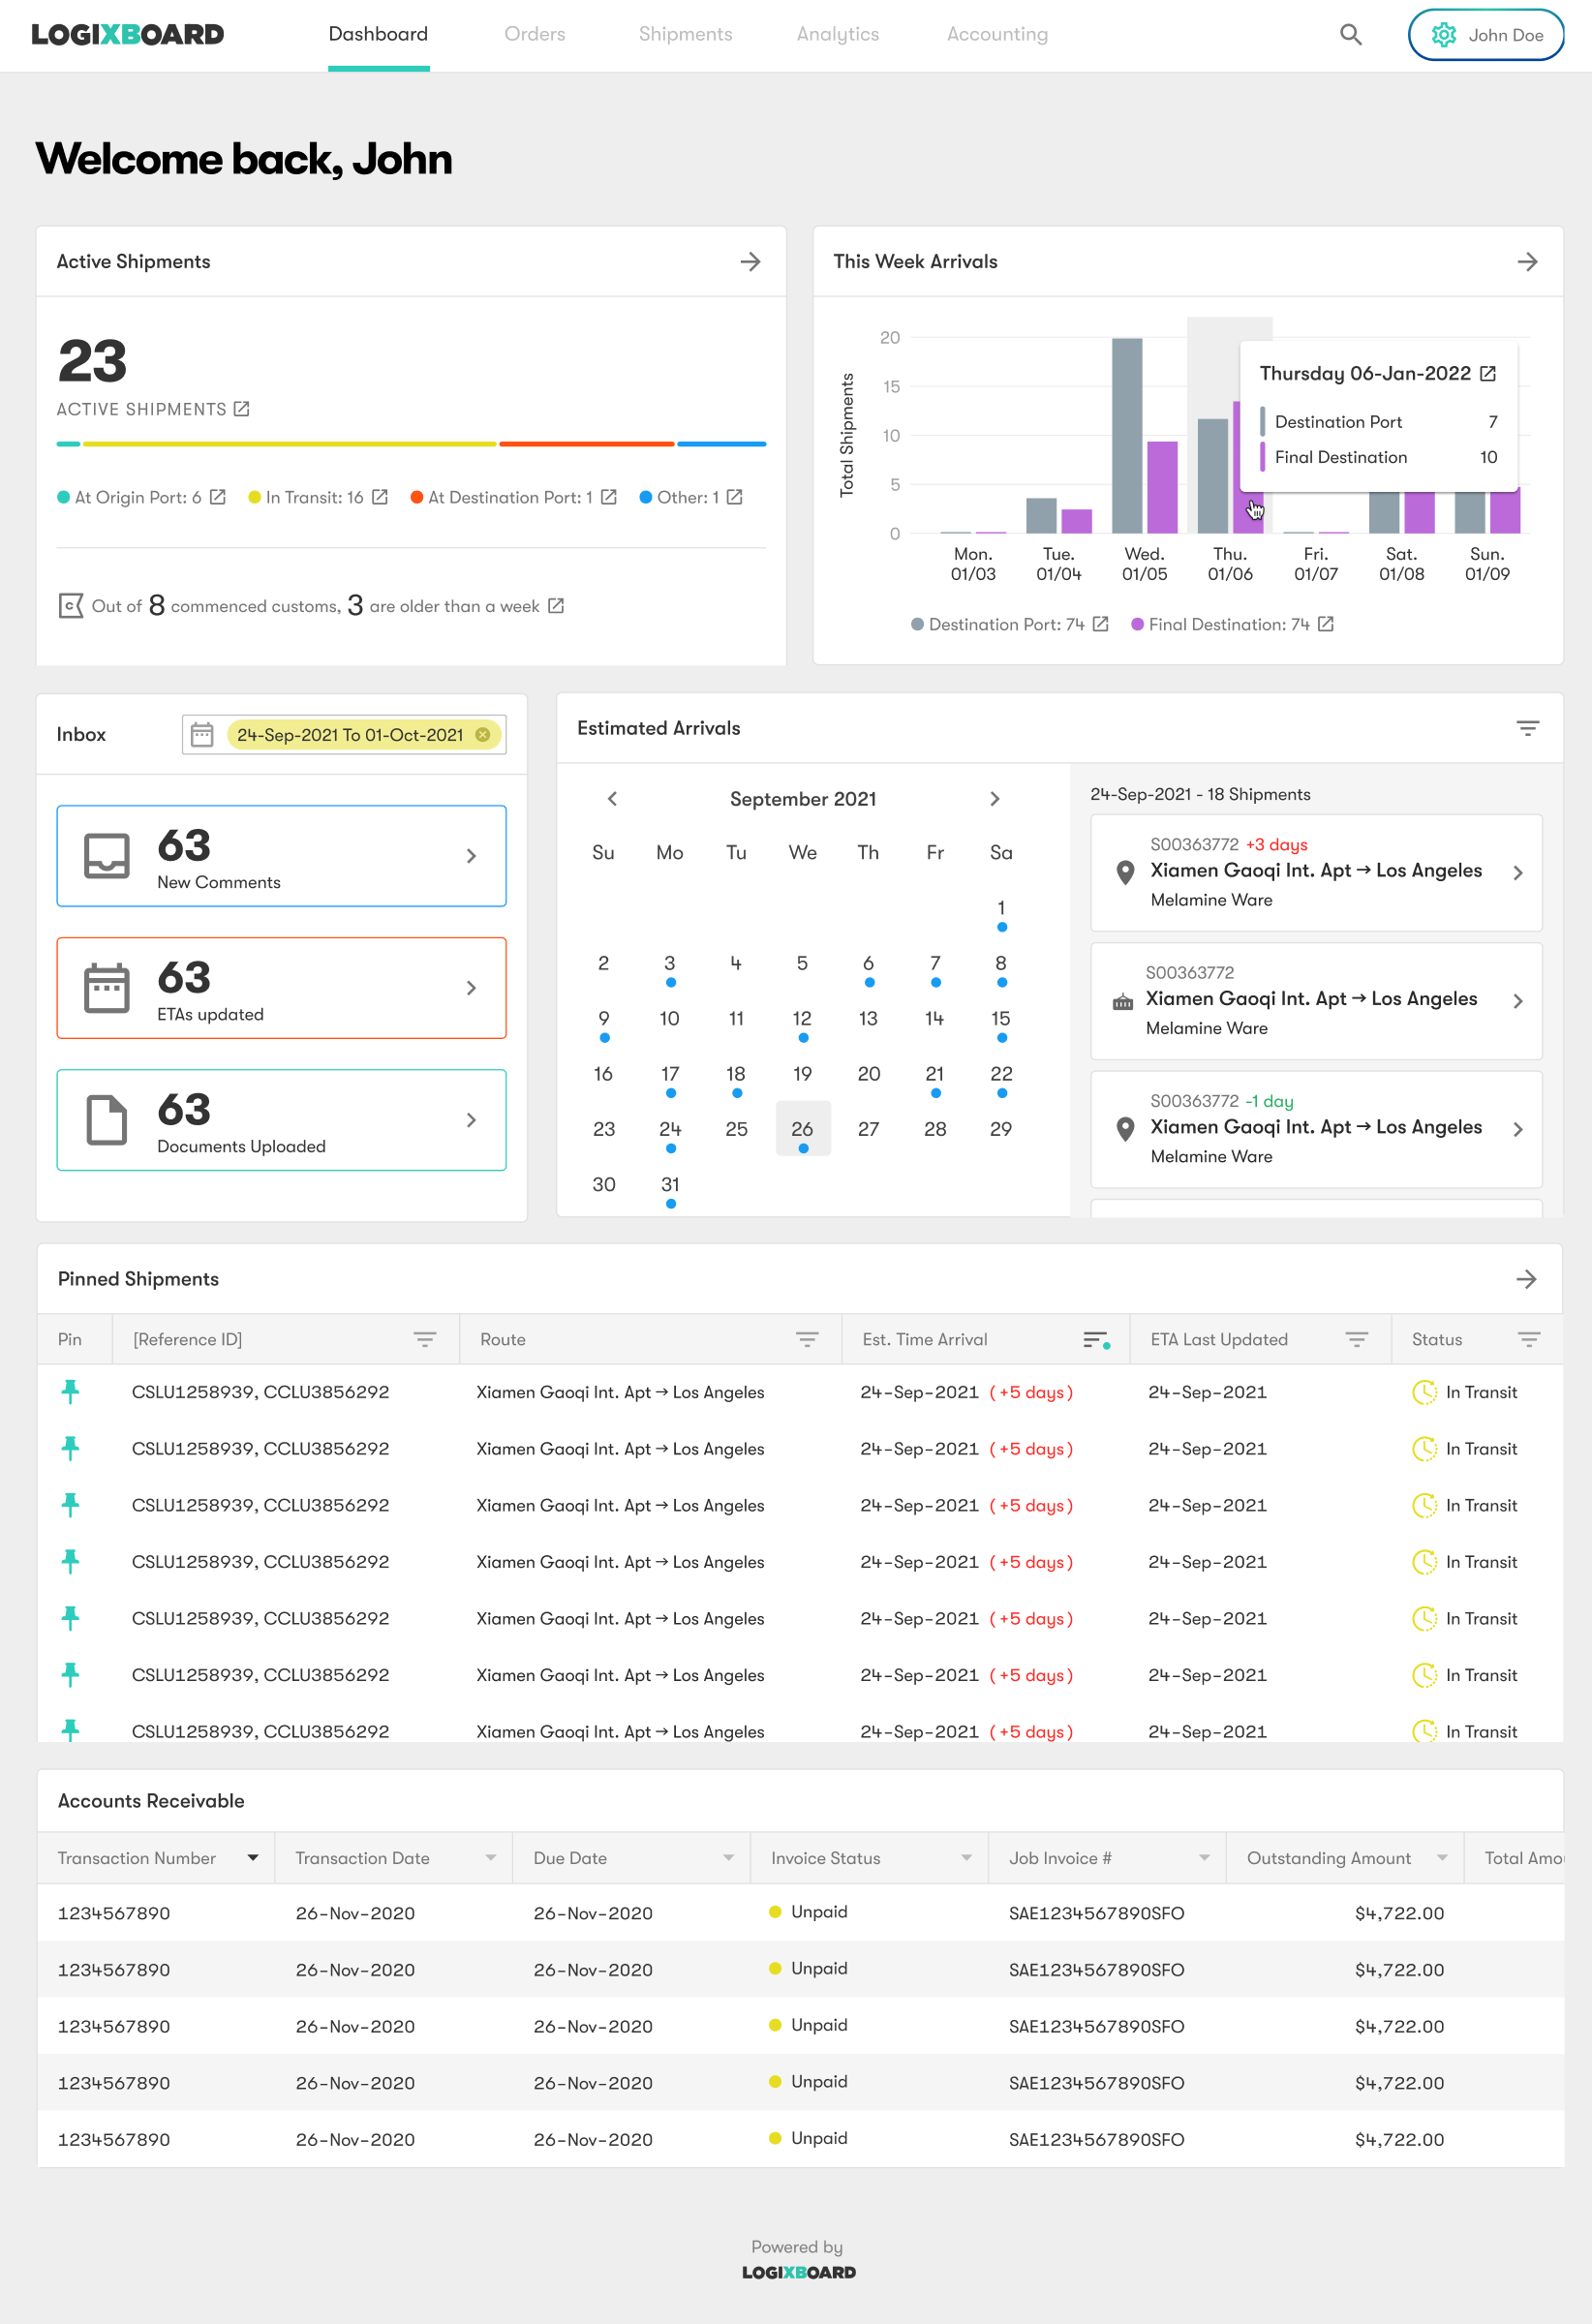Screen dimensions: 1592x2324
Task: Expand Transaction Number column dropdown
Action: 253,1858
